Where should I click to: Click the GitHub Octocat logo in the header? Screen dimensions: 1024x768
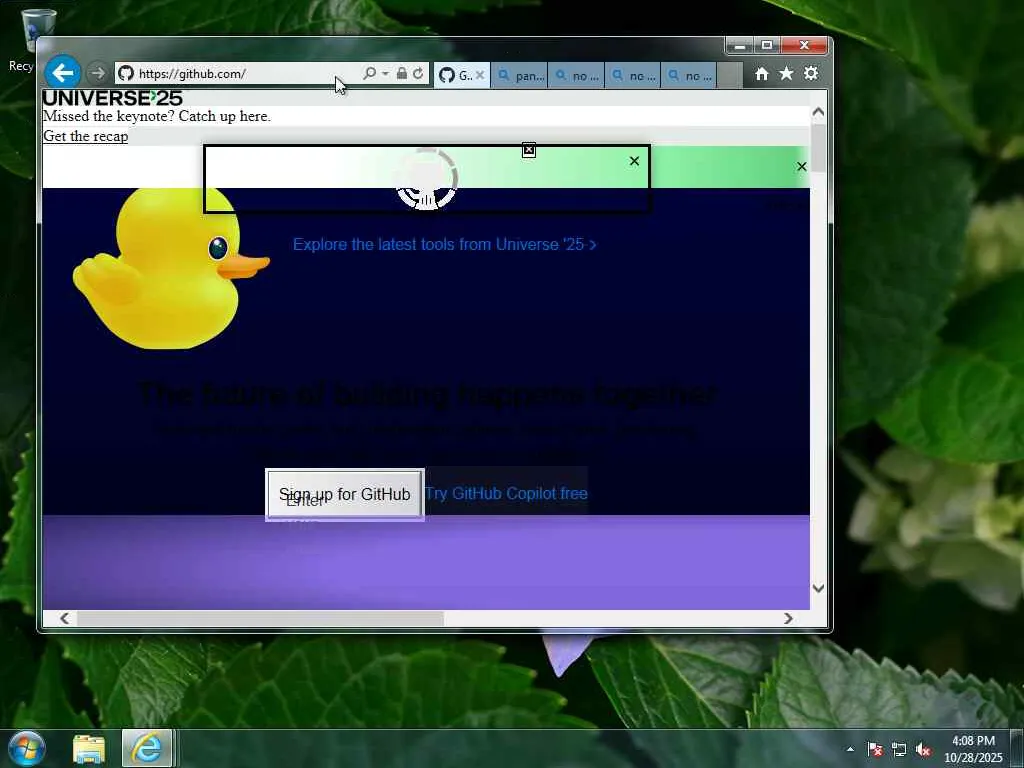click(426, 179)
